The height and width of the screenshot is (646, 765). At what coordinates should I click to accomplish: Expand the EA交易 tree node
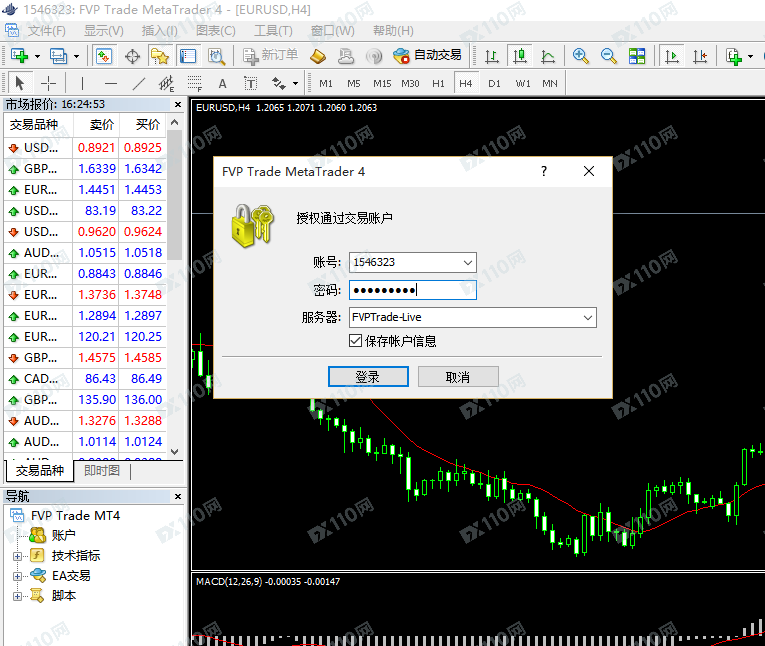tap(17, 576)
